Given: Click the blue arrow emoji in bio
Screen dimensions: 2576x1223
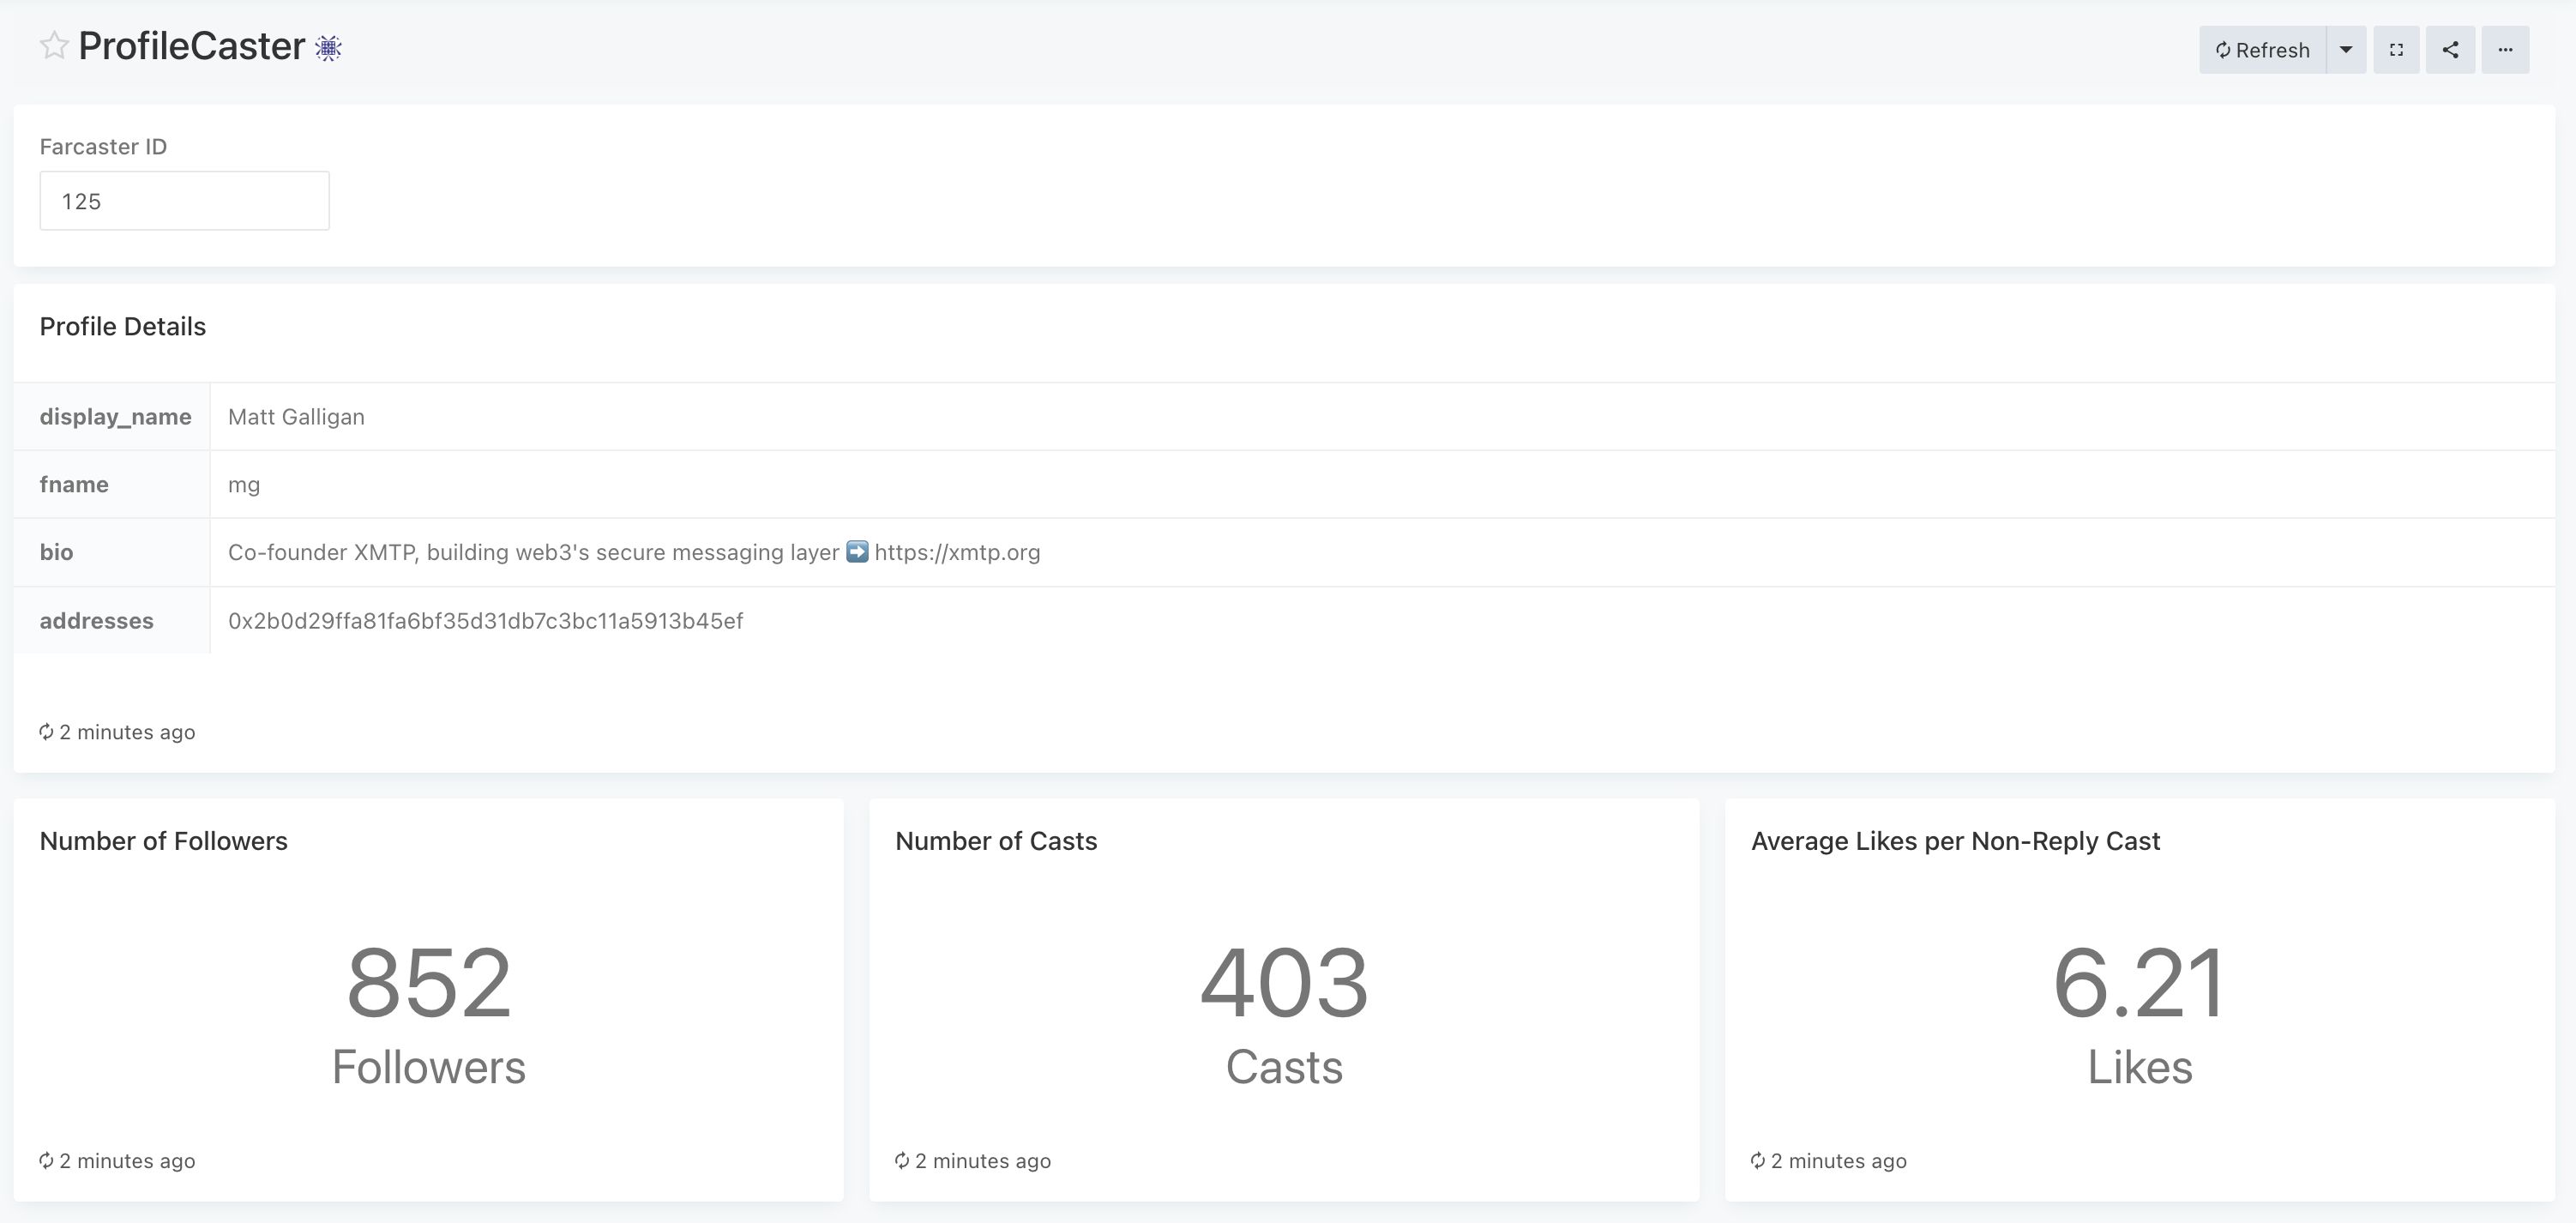Looking at the screenshot, I should click(x=857, y=552).
